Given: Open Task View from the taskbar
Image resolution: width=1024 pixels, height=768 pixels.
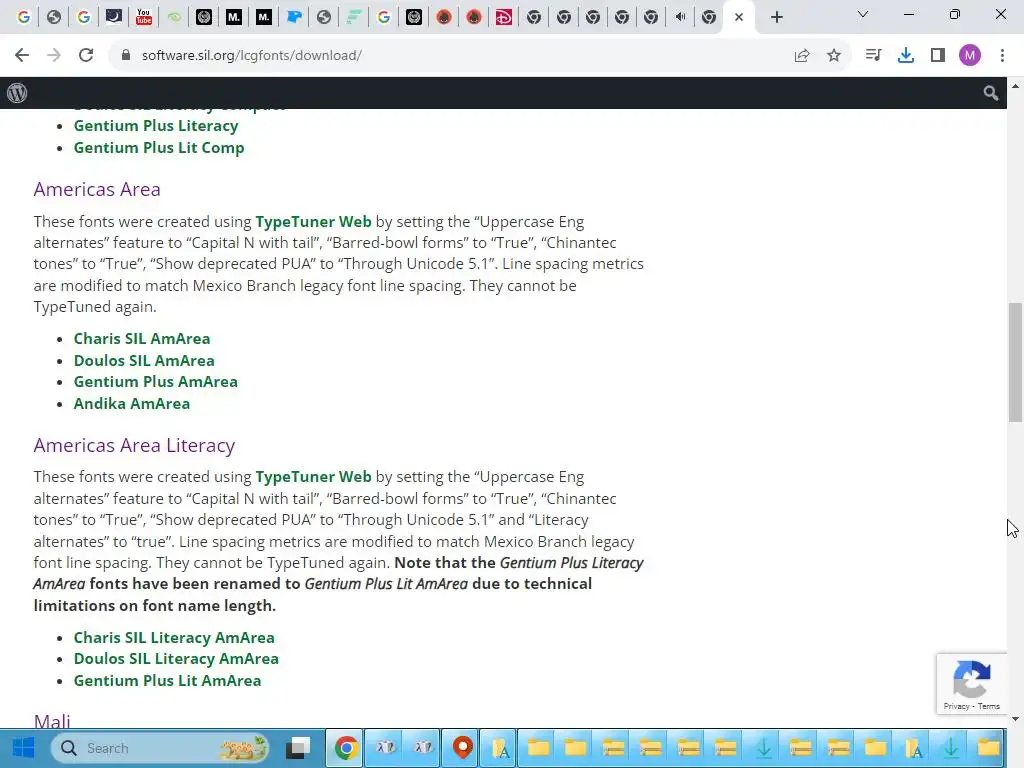Looking at the screenshot, I should coord(299,748).
